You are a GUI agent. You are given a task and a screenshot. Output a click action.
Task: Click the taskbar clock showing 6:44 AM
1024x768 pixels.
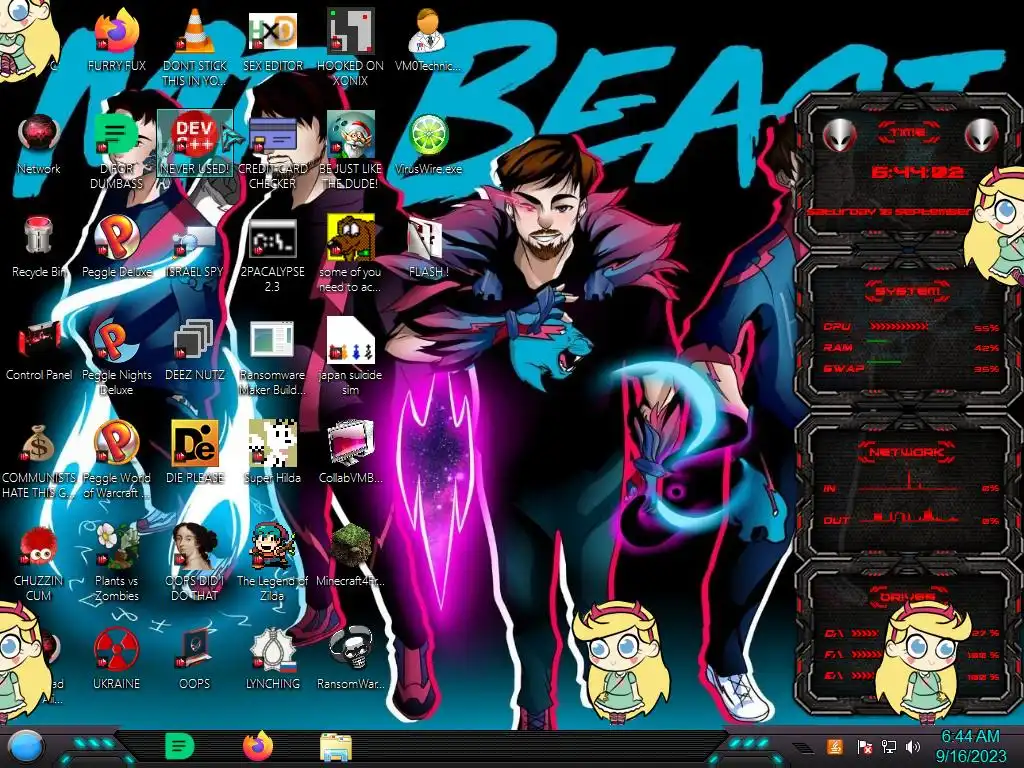point(970,746)
